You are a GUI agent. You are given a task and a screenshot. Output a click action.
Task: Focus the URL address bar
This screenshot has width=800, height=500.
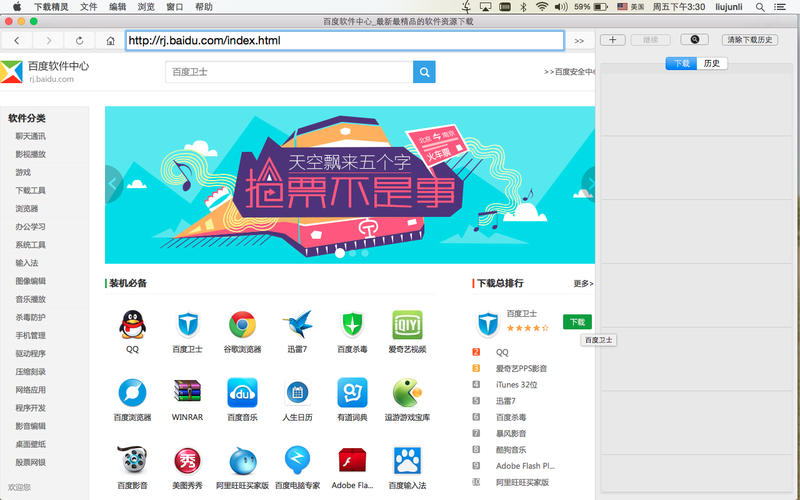click(345, 40)
